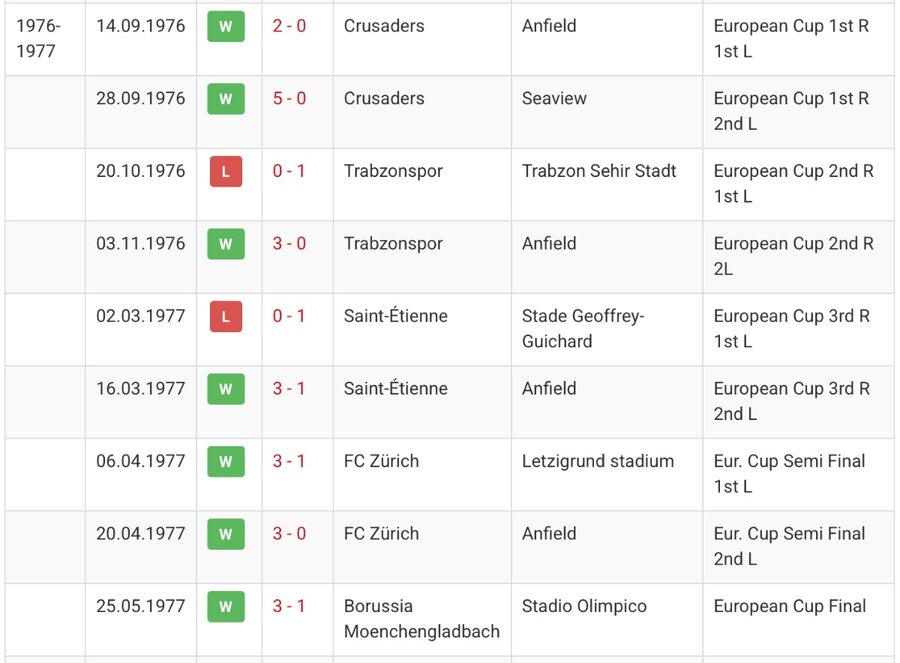
Task: Click the W badge for 28.09.1976 match
Action: click(x=226, y=99)
